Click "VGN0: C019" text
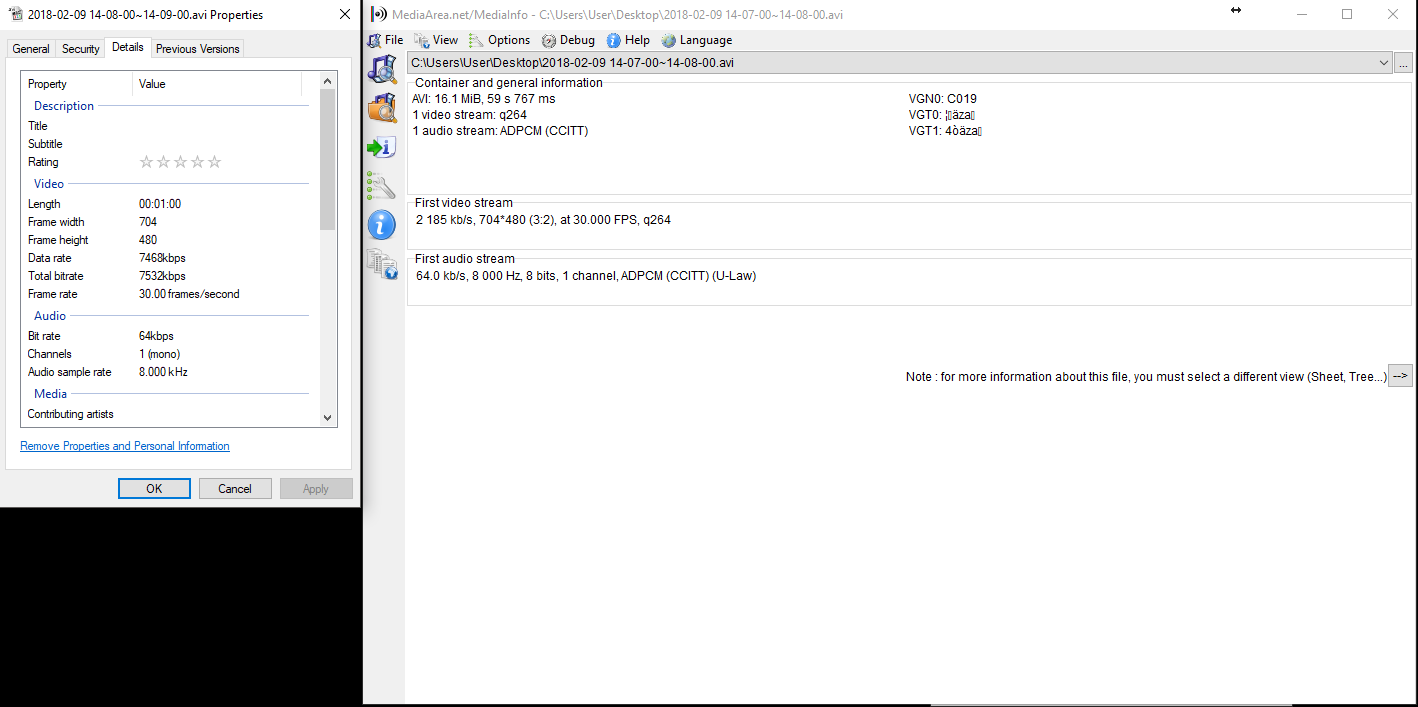Image resolution: width=1418 pixels, height=707 pixels. click(x=943, y=99)
